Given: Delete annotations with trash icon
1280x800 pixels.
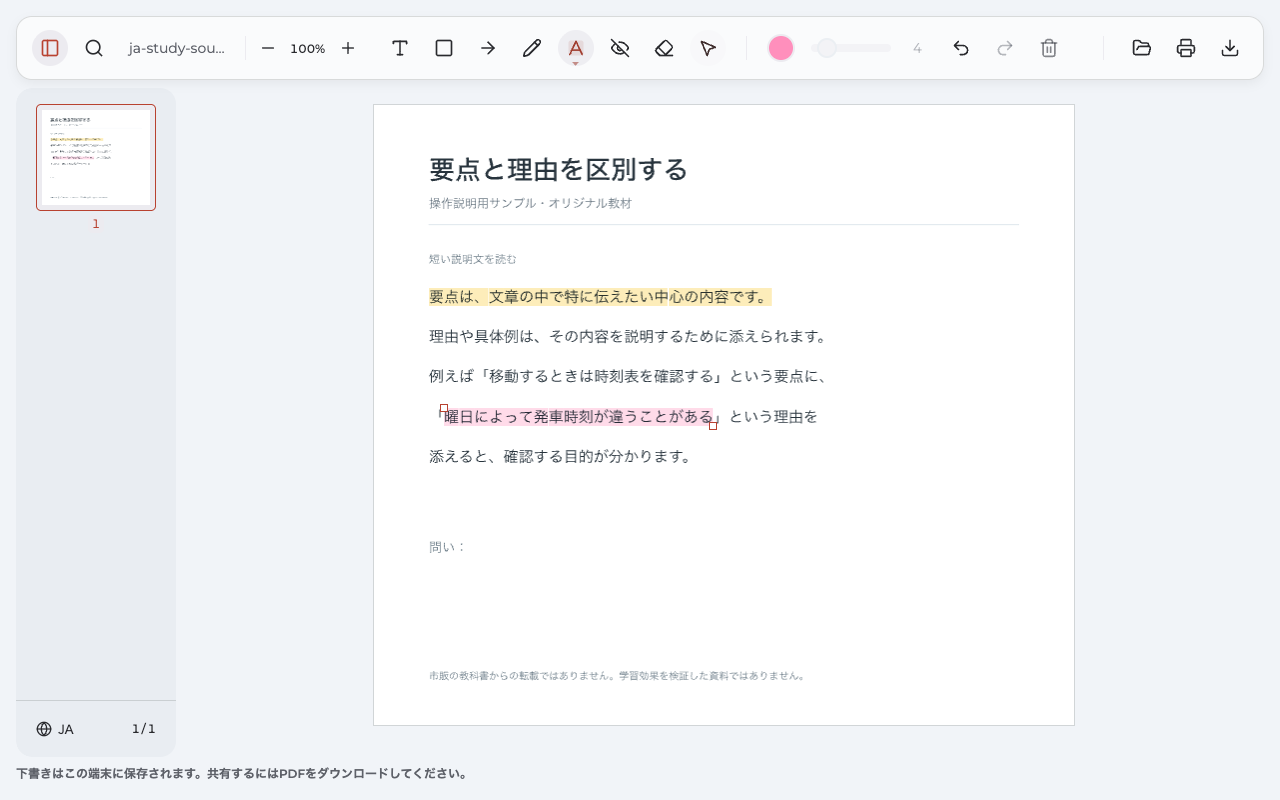Looking at the screenshot, I should click(1049, 48).
